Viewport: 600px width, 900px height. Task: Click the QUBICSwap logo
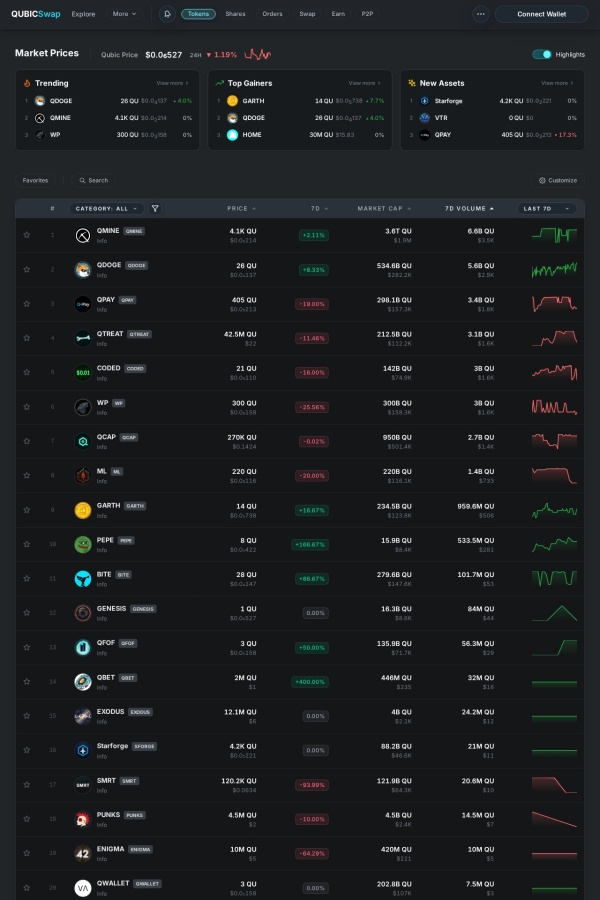point(36,14)
